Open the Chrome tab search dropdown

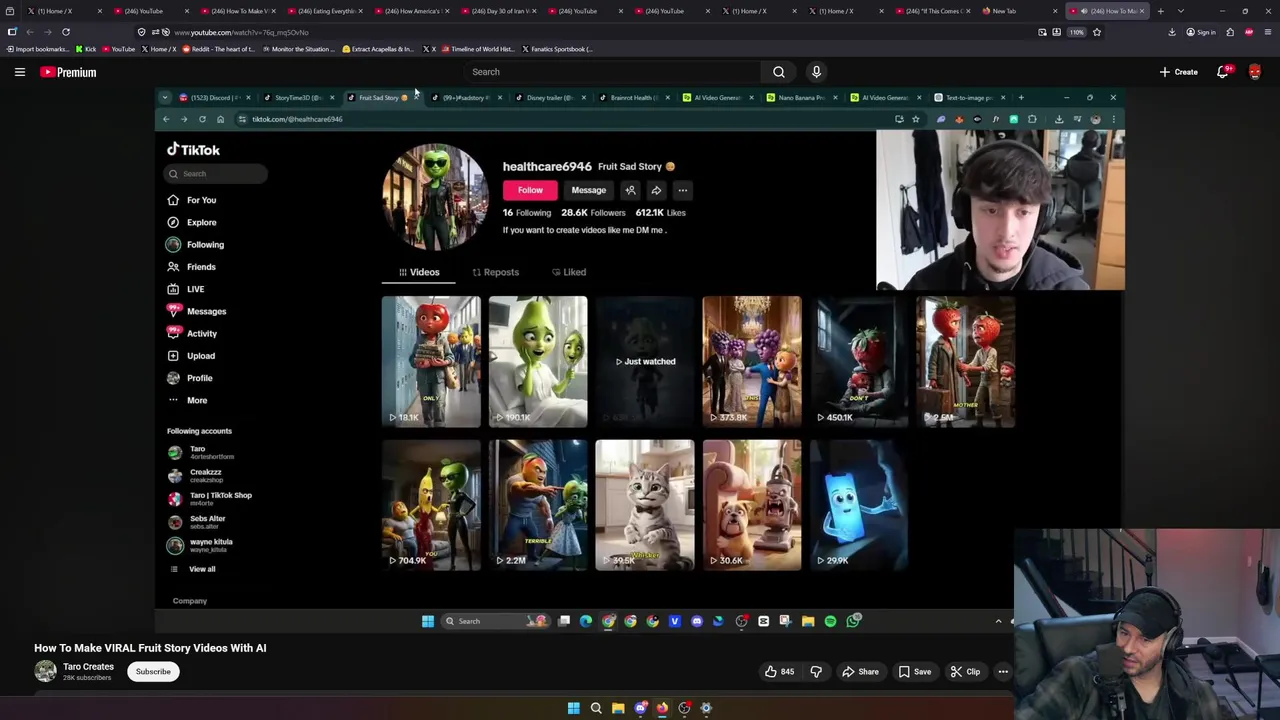[165, 97]
